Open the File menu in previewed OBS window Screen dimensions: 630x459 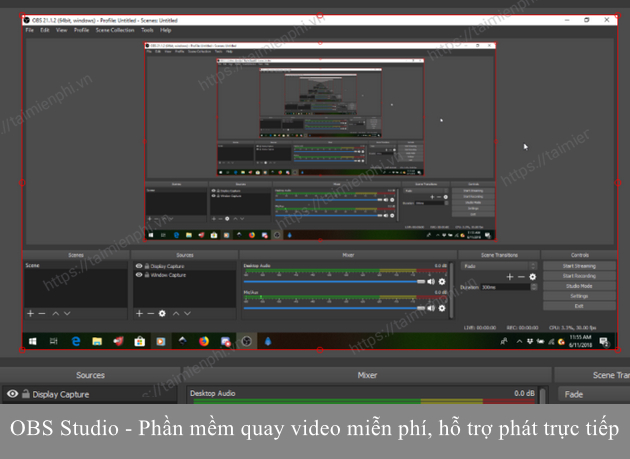point(29,30)
